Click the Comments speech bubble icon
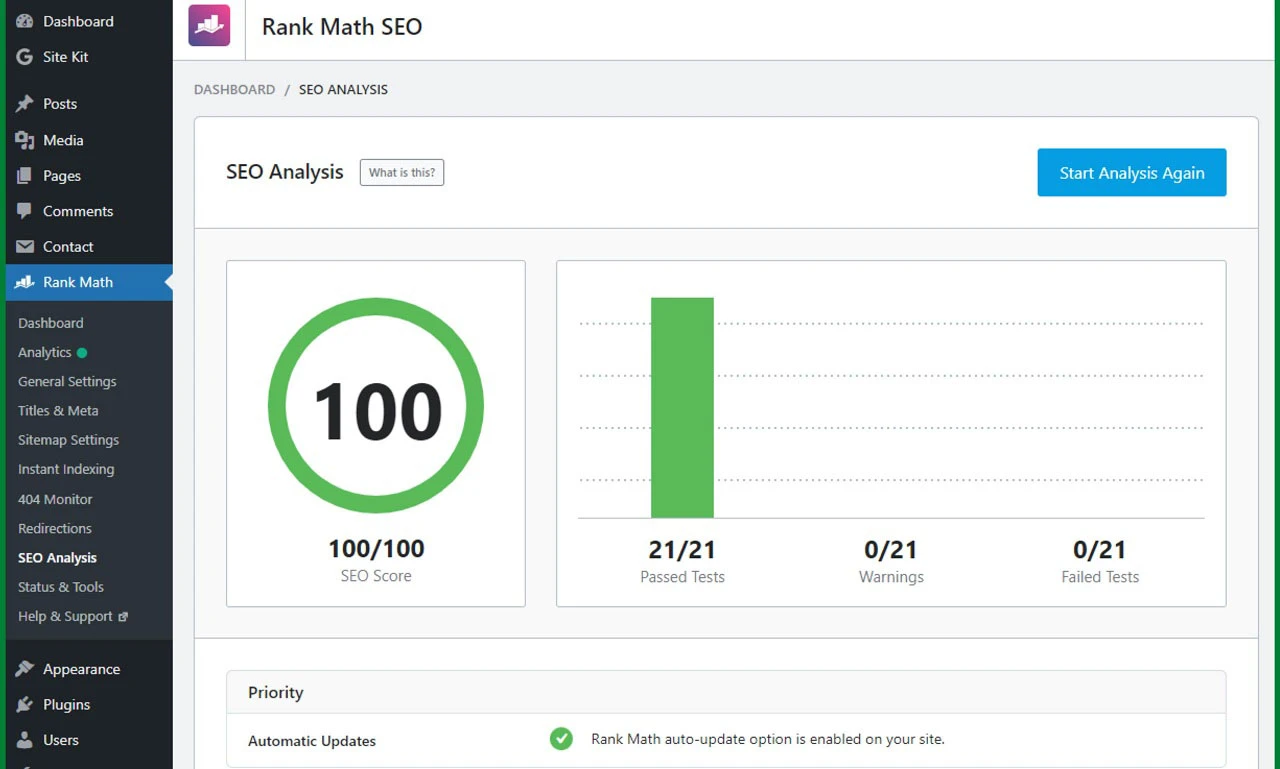 click(25, 211)
